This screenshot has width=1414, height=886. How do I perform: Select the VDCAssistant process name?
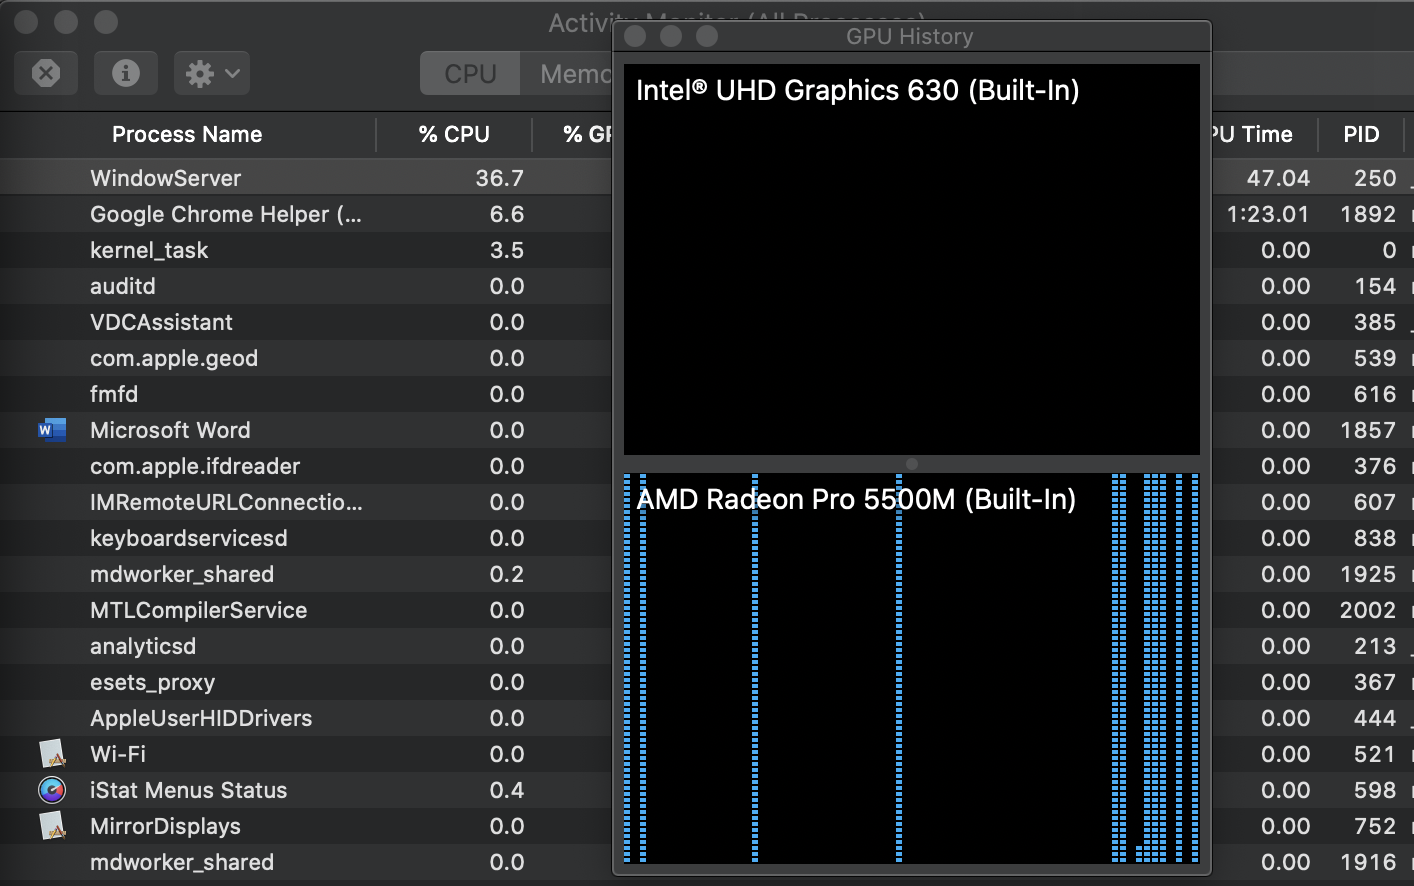161,322
